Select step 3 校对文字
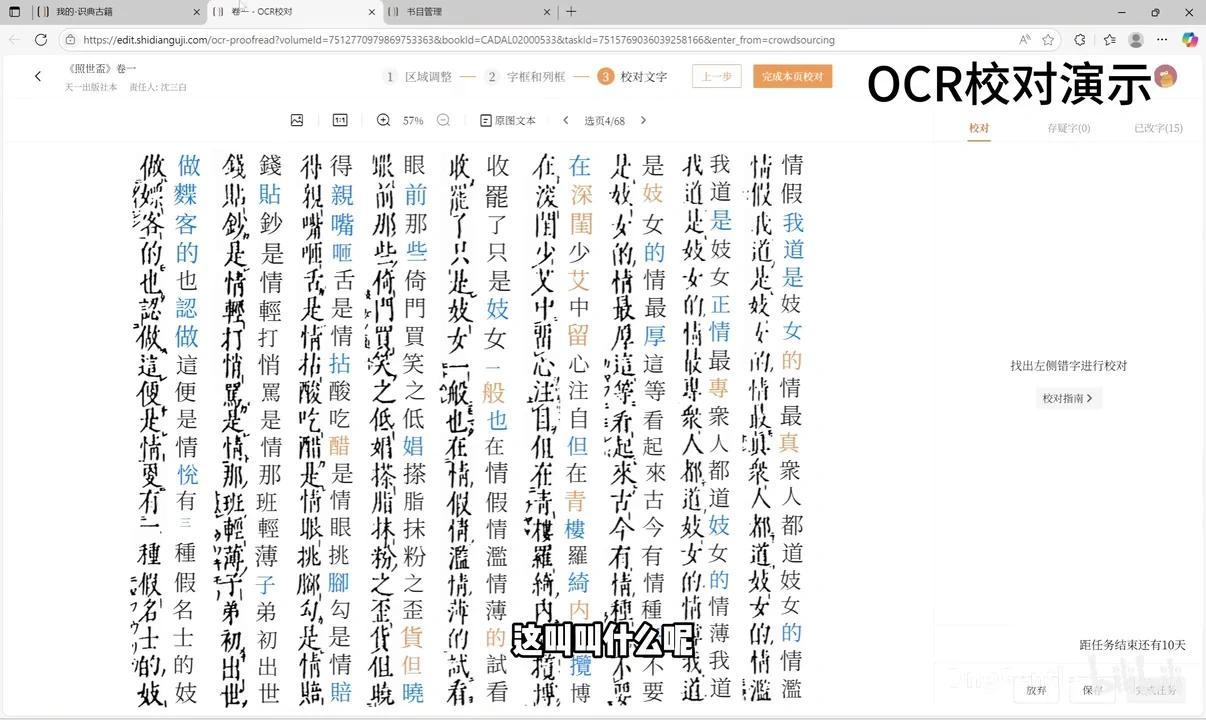Screen dimensions: 1206x720 point(633,77)
